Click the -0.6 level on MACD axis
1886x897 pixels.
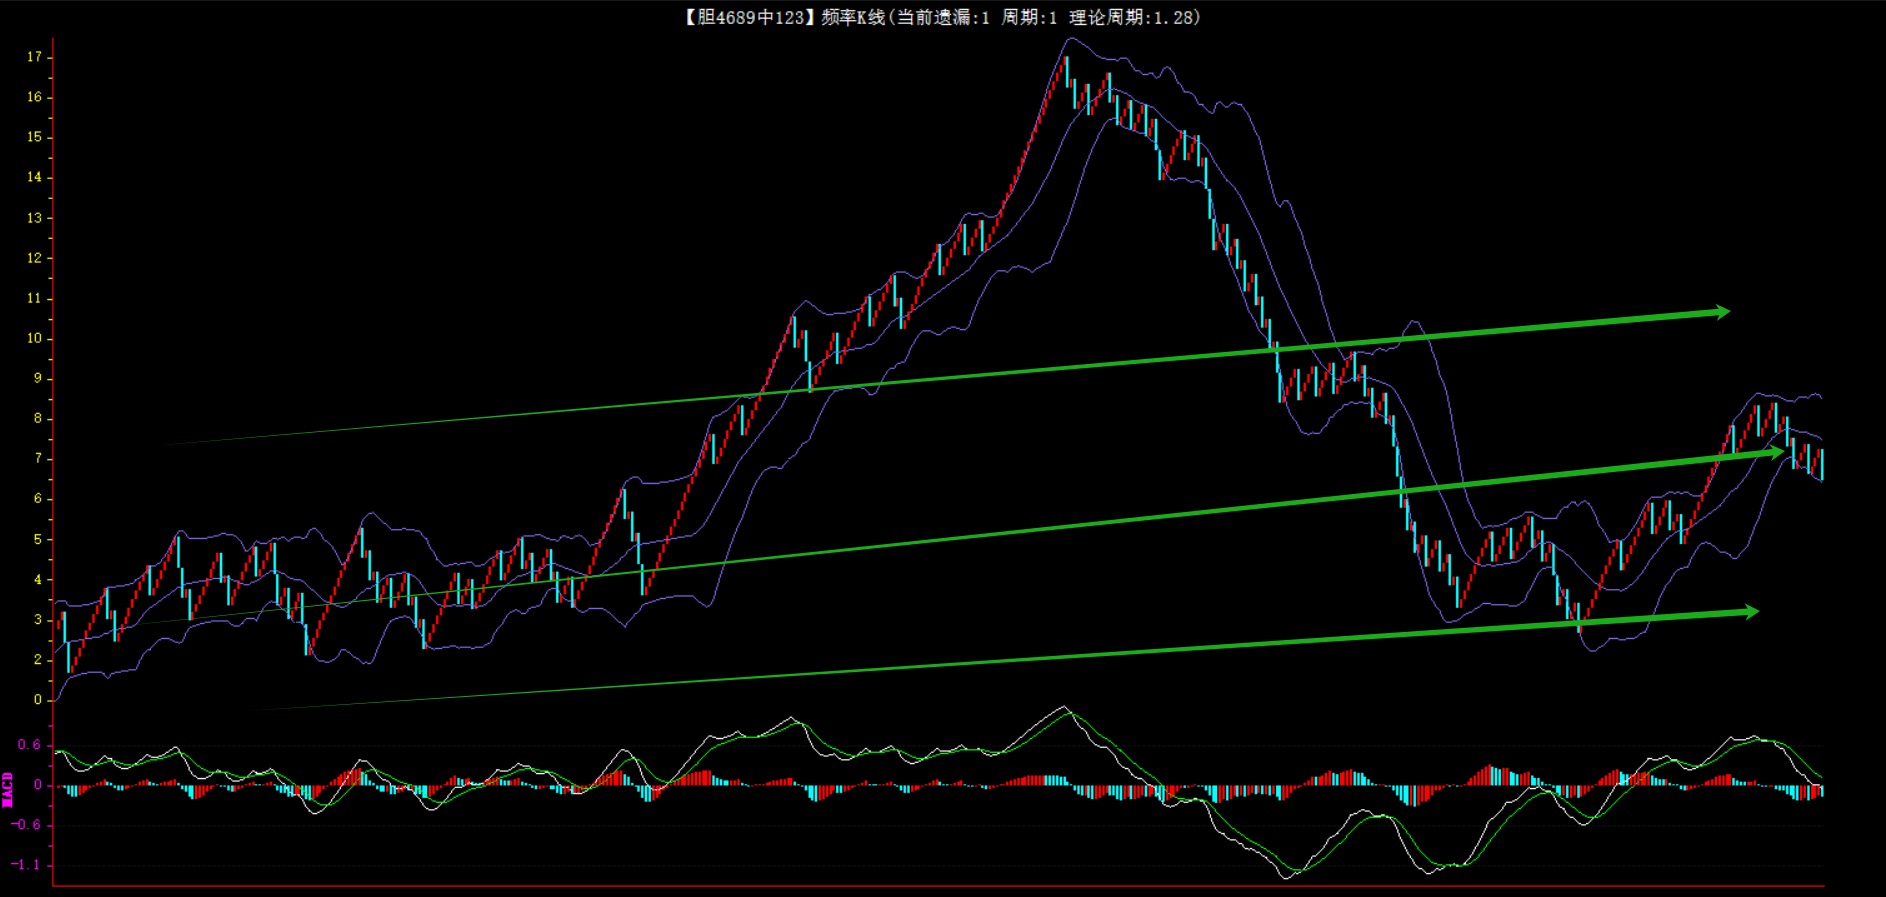[x=27, y=825]
